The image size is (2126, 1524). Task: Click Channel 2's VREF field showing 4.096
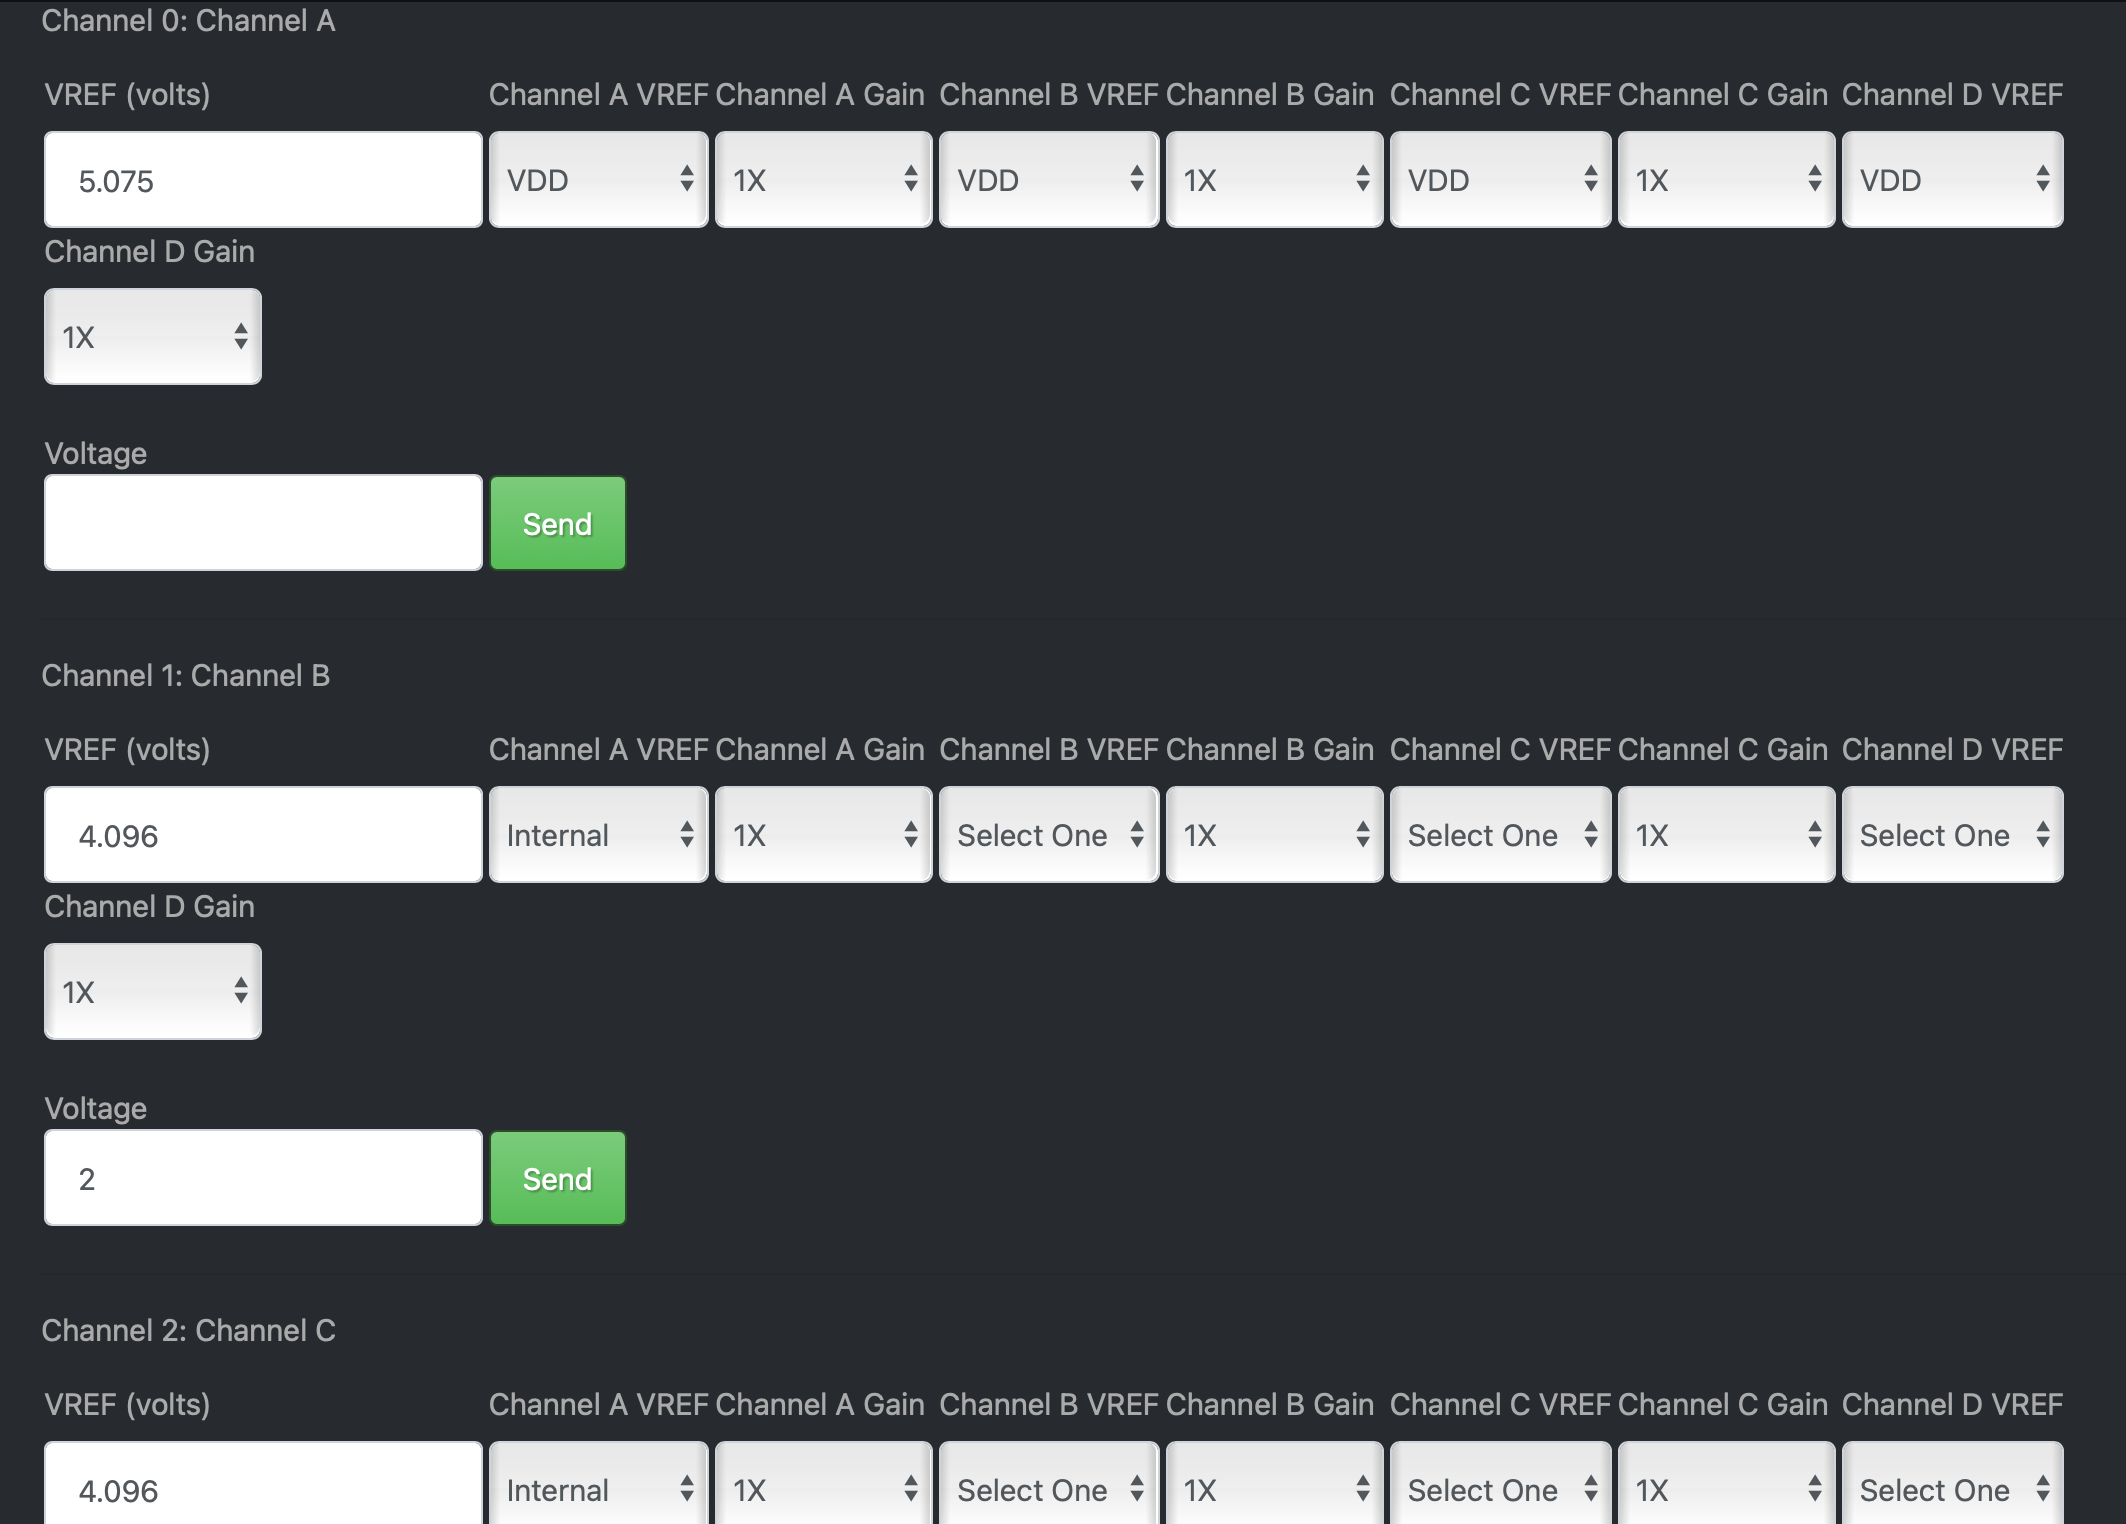click(262, 1489)
